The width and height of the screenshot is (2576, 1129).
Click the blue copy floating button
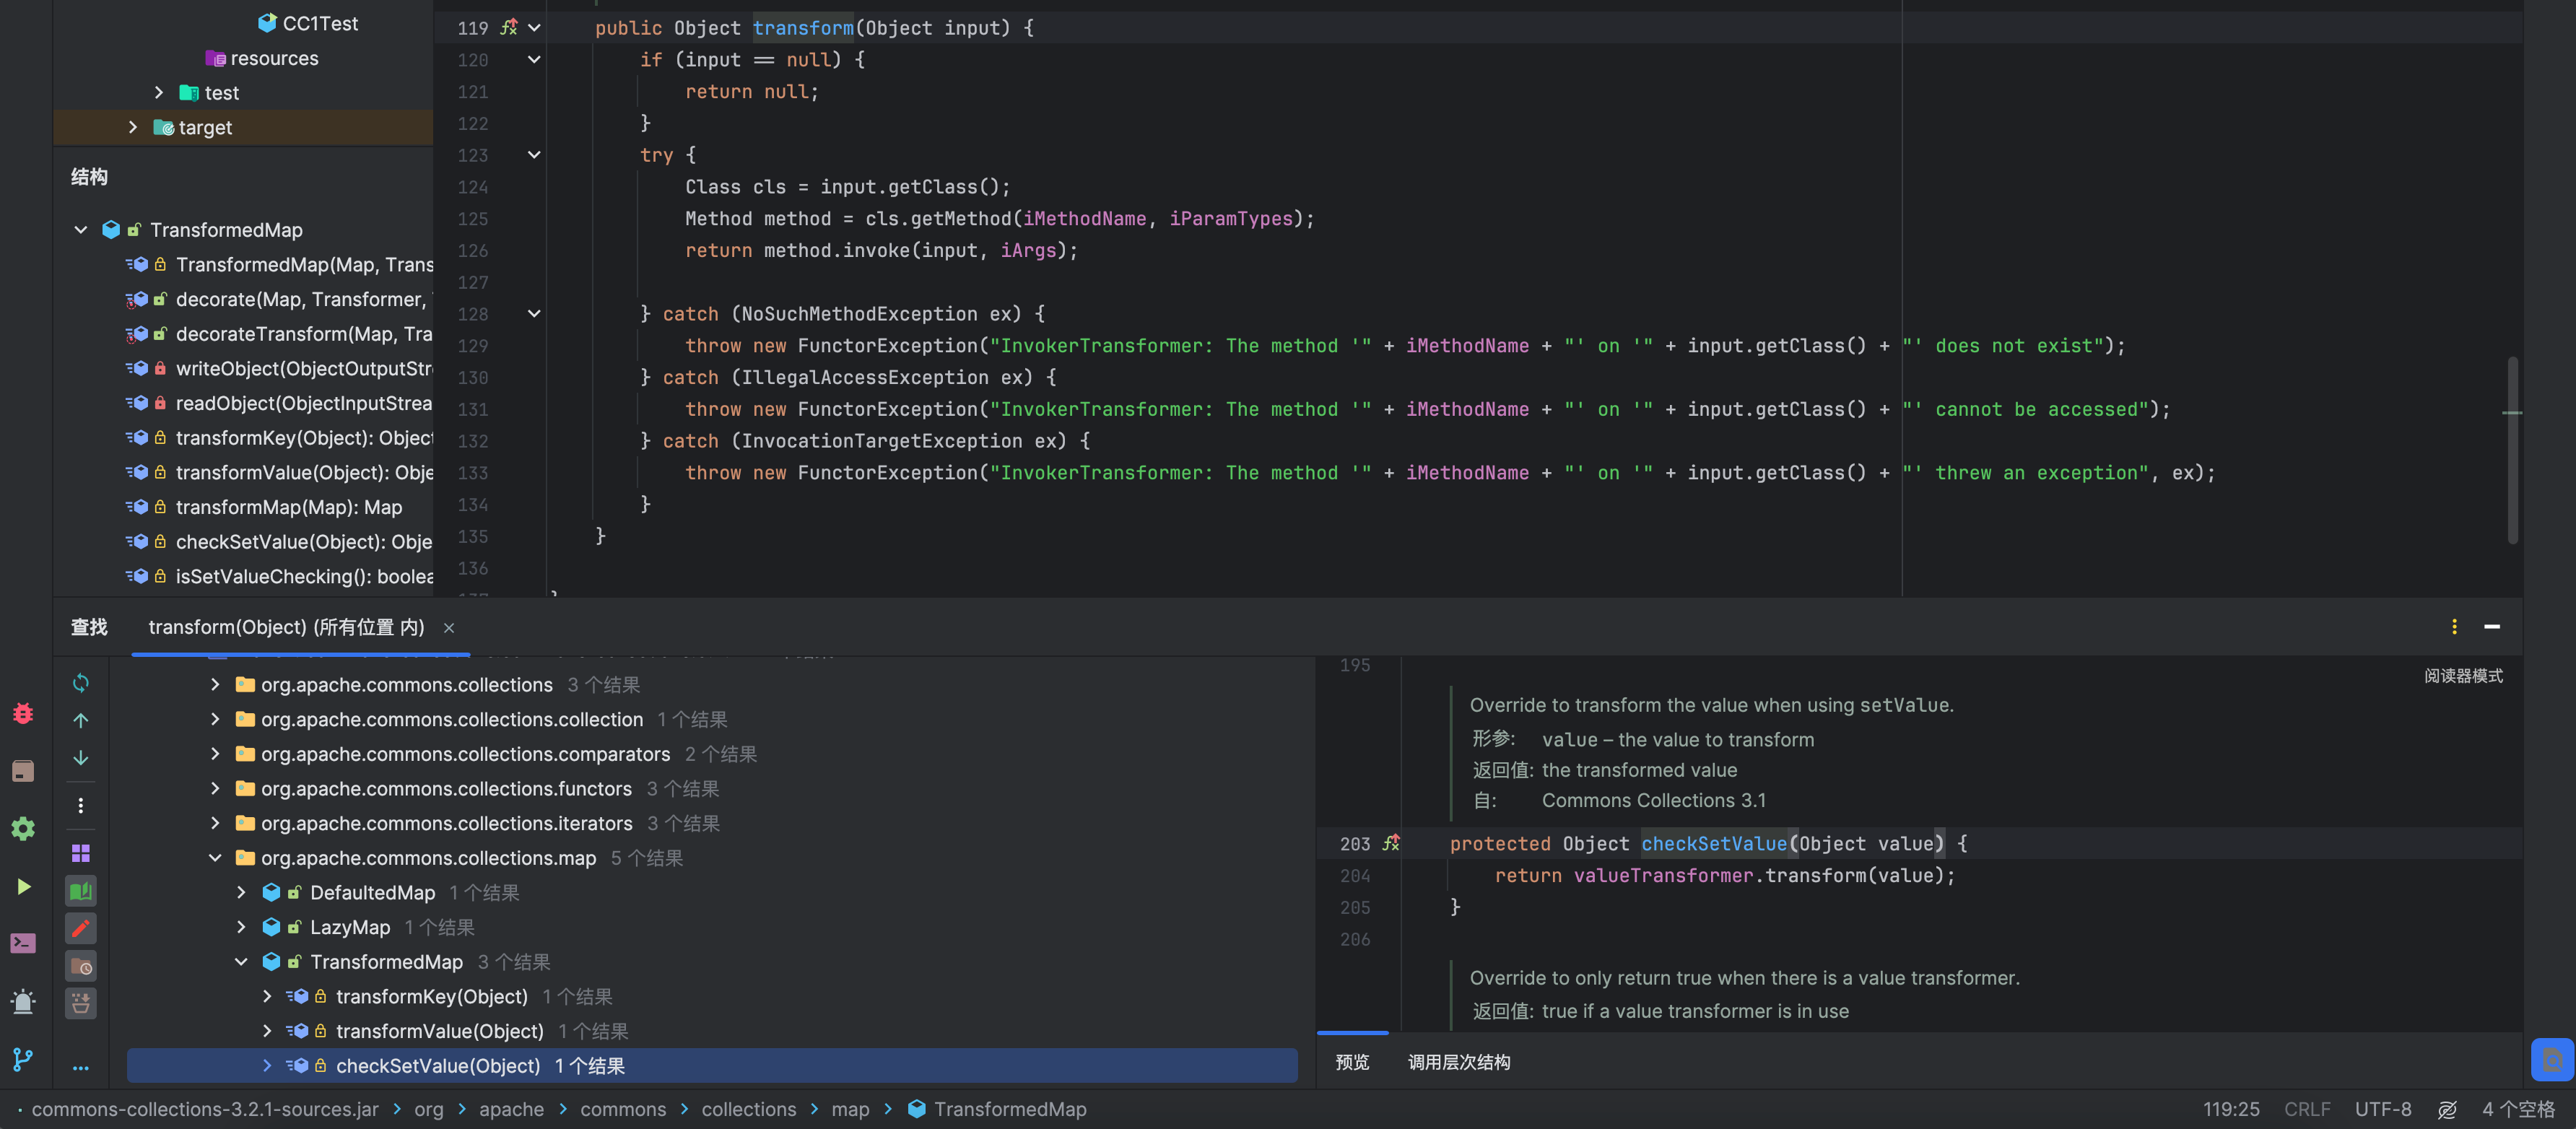point(2552,1060)
